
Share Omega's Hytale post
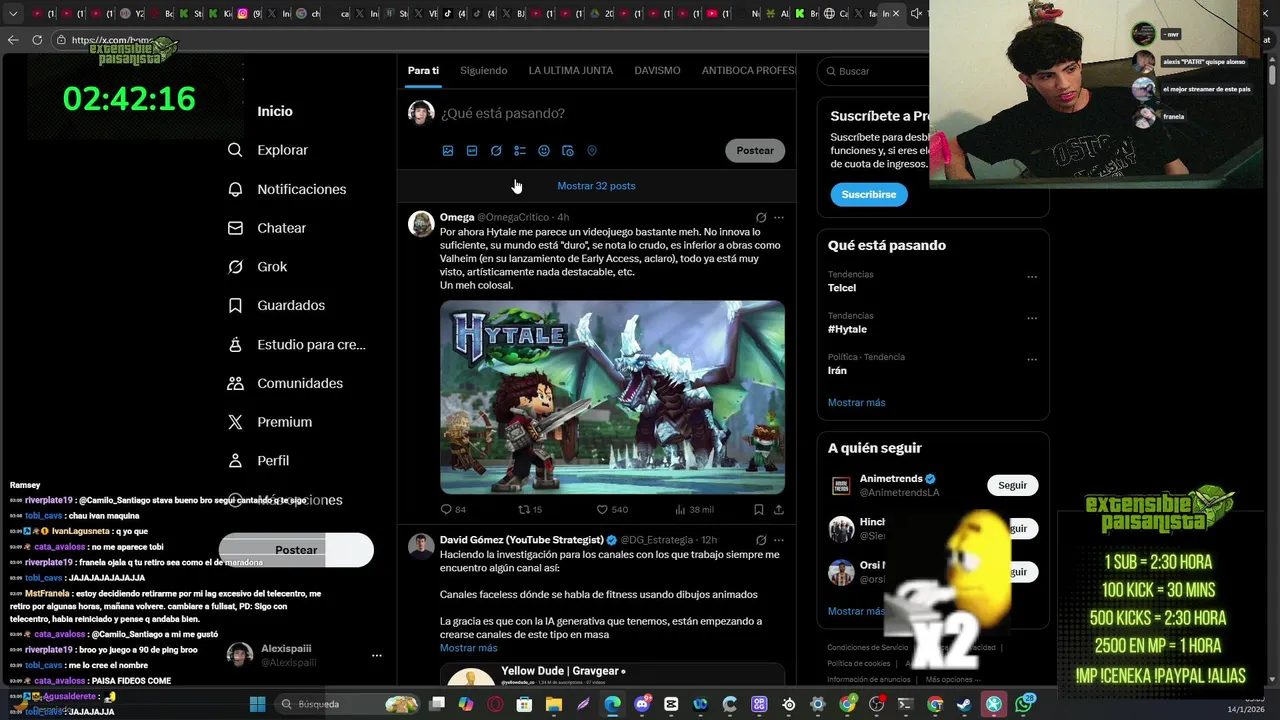coord(779,510)
